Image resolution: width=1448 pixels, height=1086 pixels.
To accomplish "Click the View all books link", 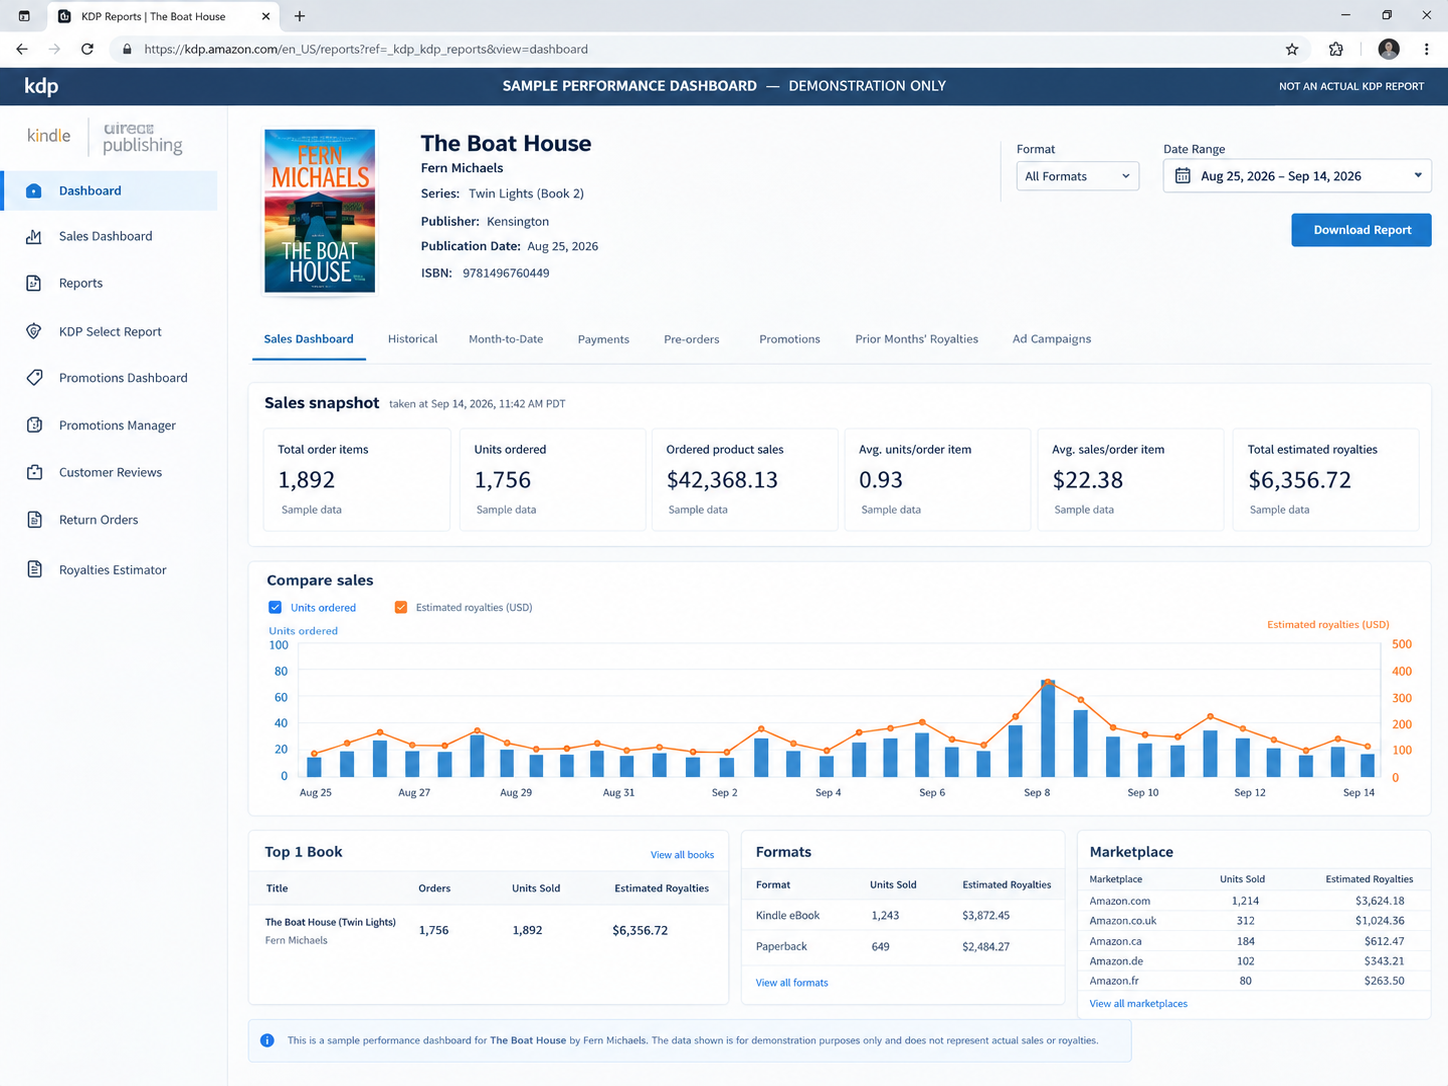I will pos(682,855).
